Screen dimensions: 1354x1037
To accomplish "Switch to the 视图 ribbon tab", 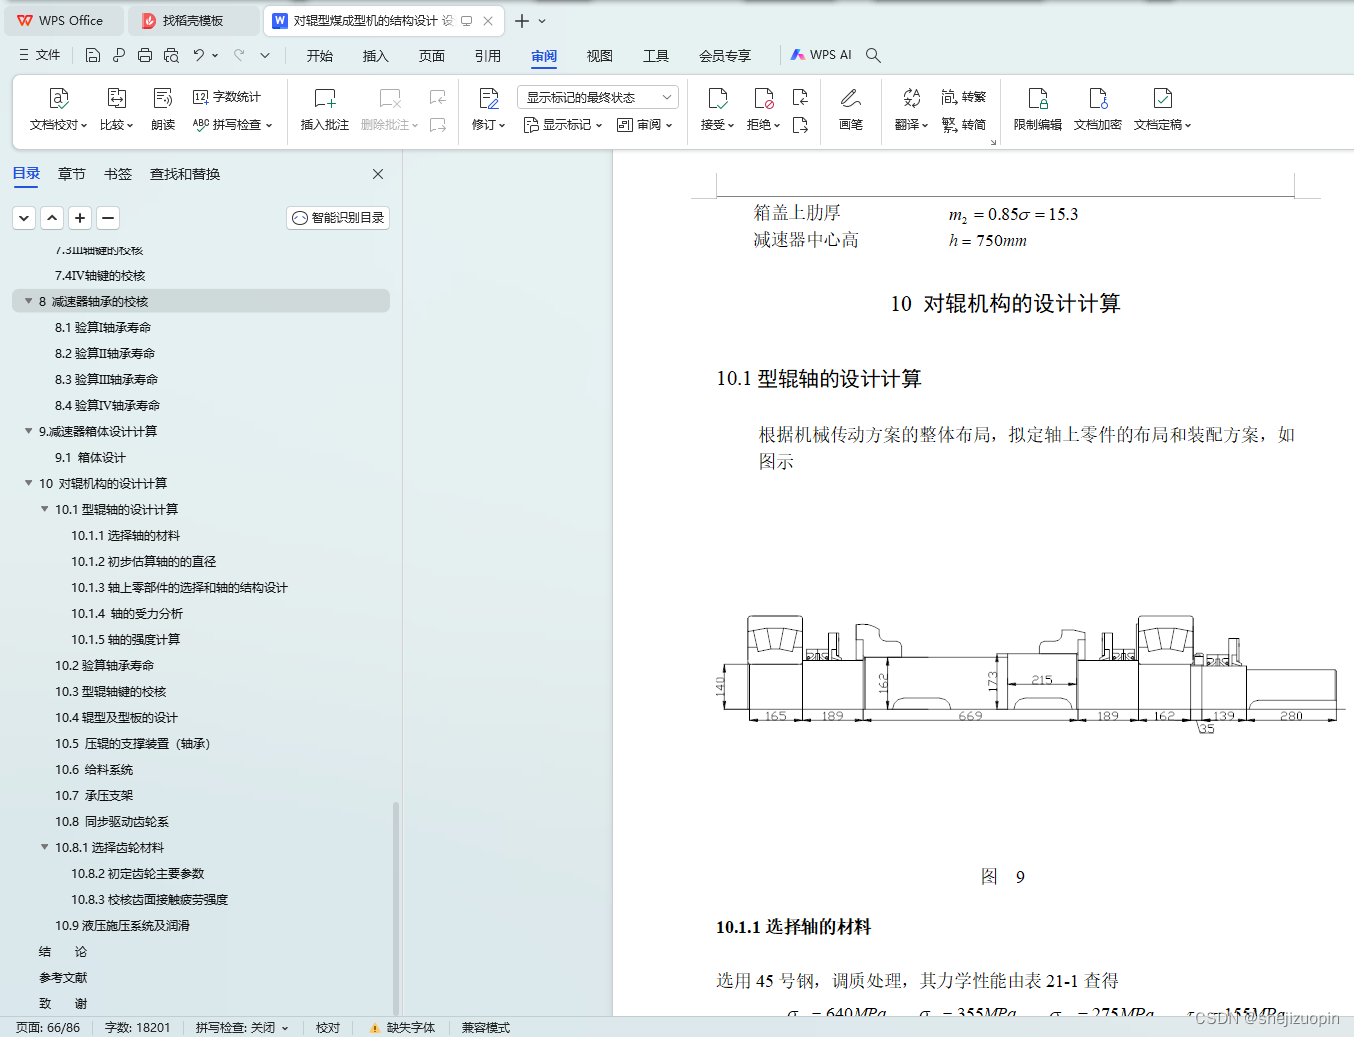I will [x=600, y=56].
